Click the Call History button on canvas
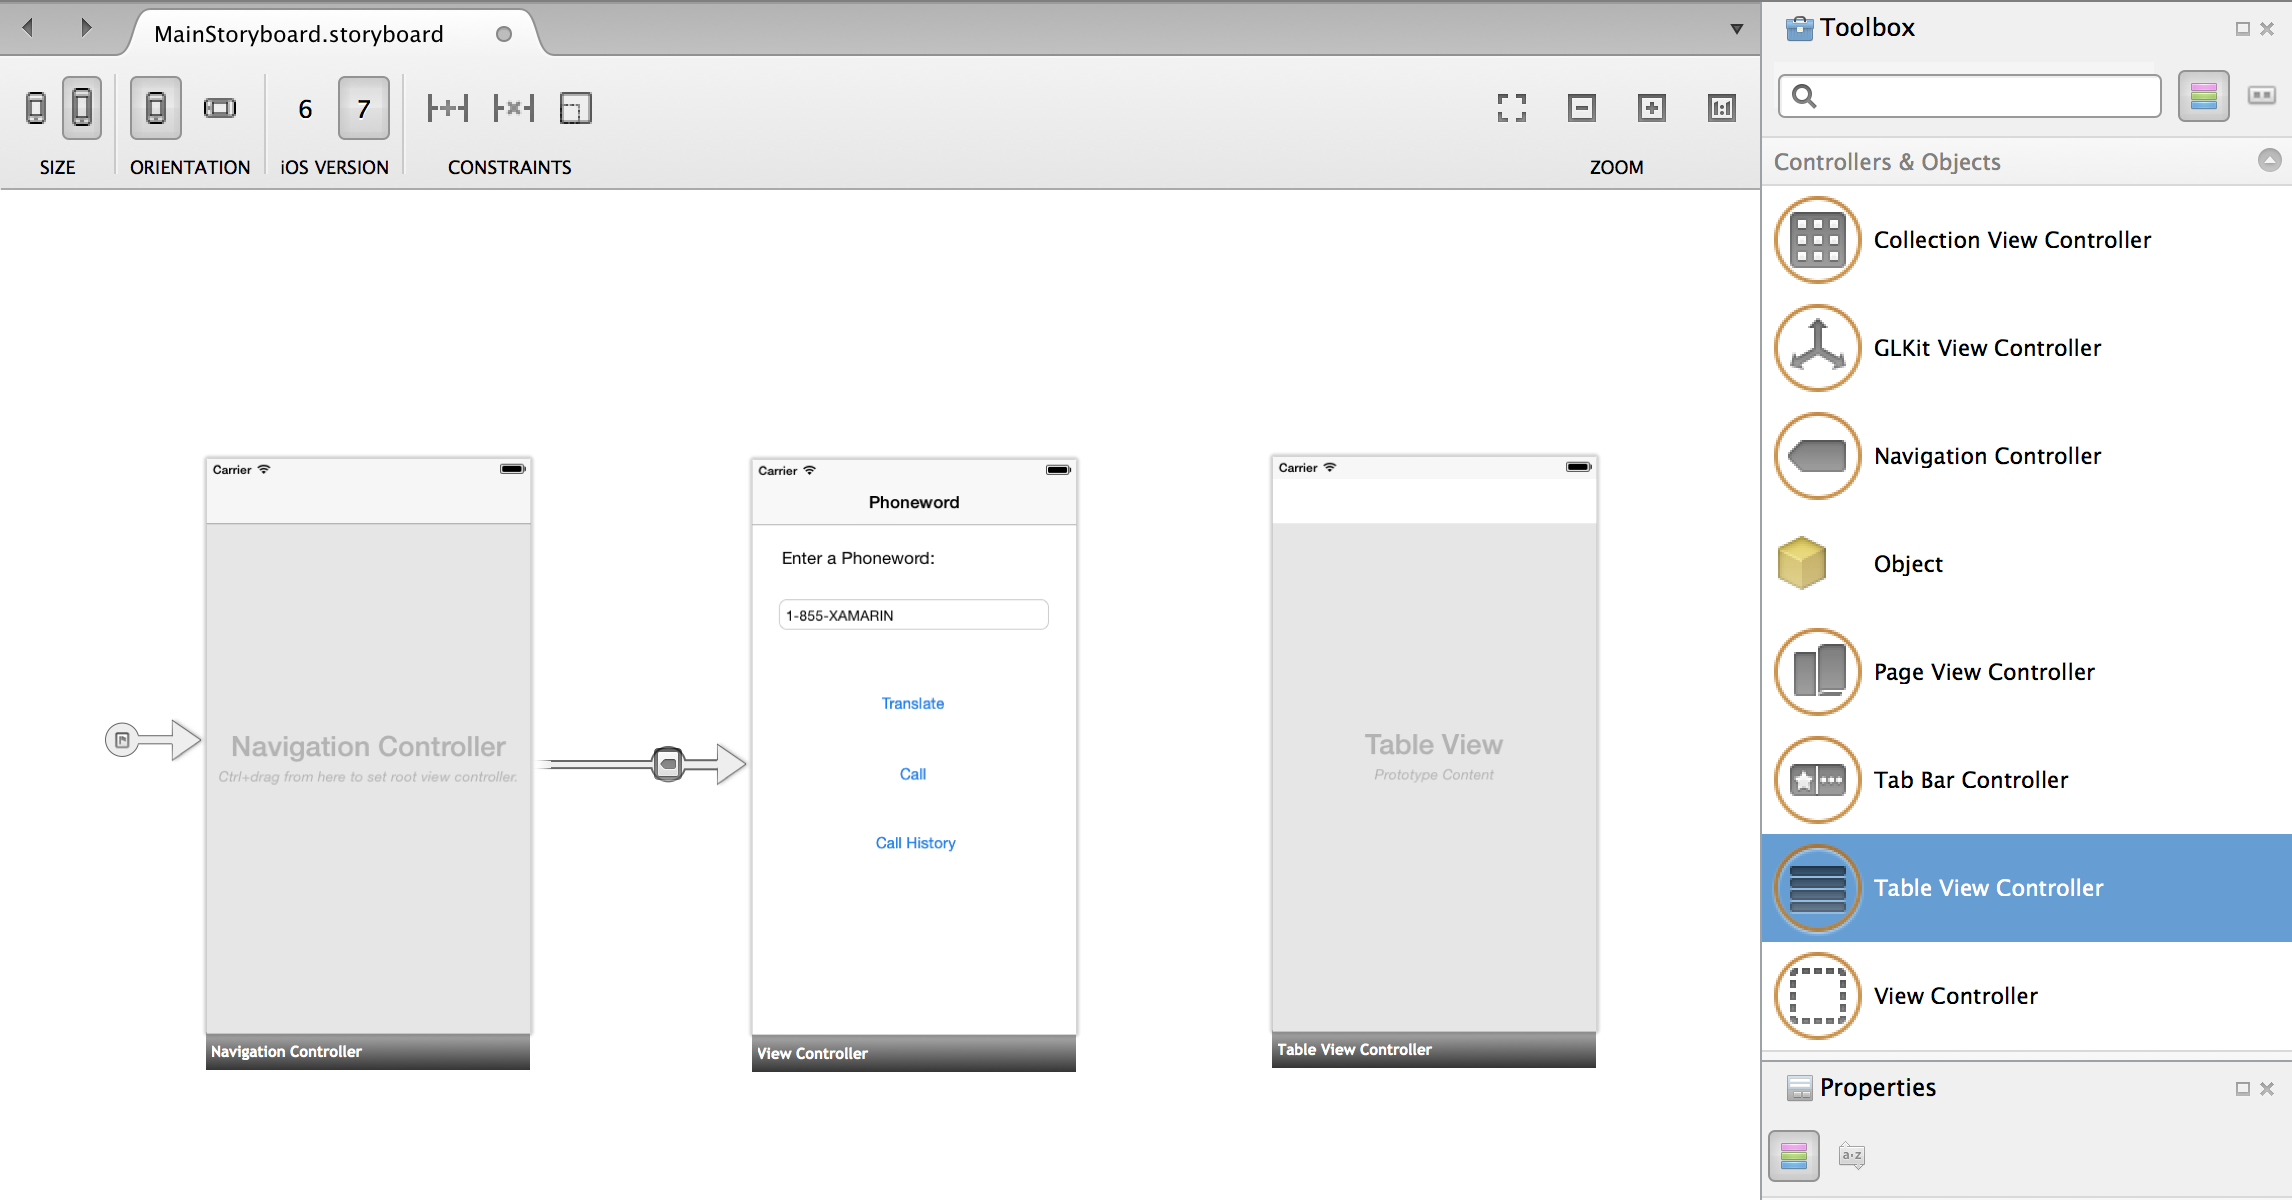Screen dimensions: 2292x1200 (x=915, y=843)
